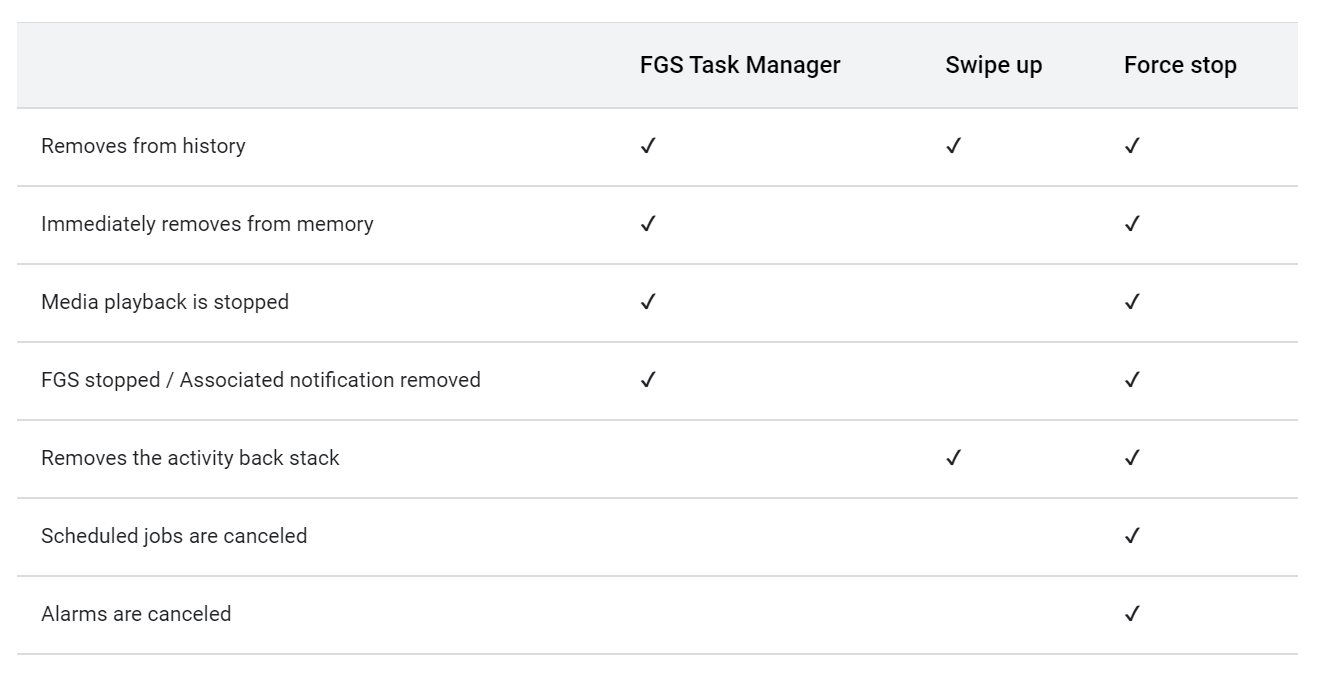Click FGS Task Manager checkmark for Media playback row
Image resolution: width=1323 pixels, height=682 pixels.
click(648, 302)
